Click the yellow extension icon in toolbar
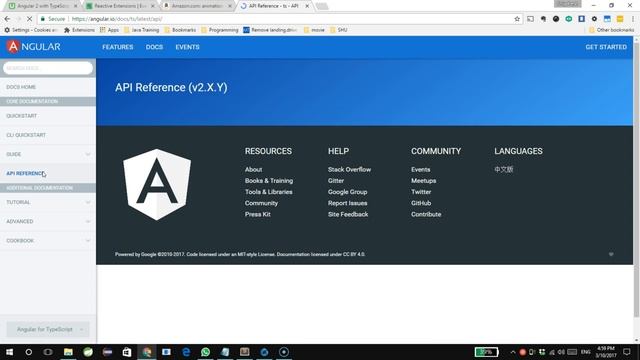 point(620,19)
